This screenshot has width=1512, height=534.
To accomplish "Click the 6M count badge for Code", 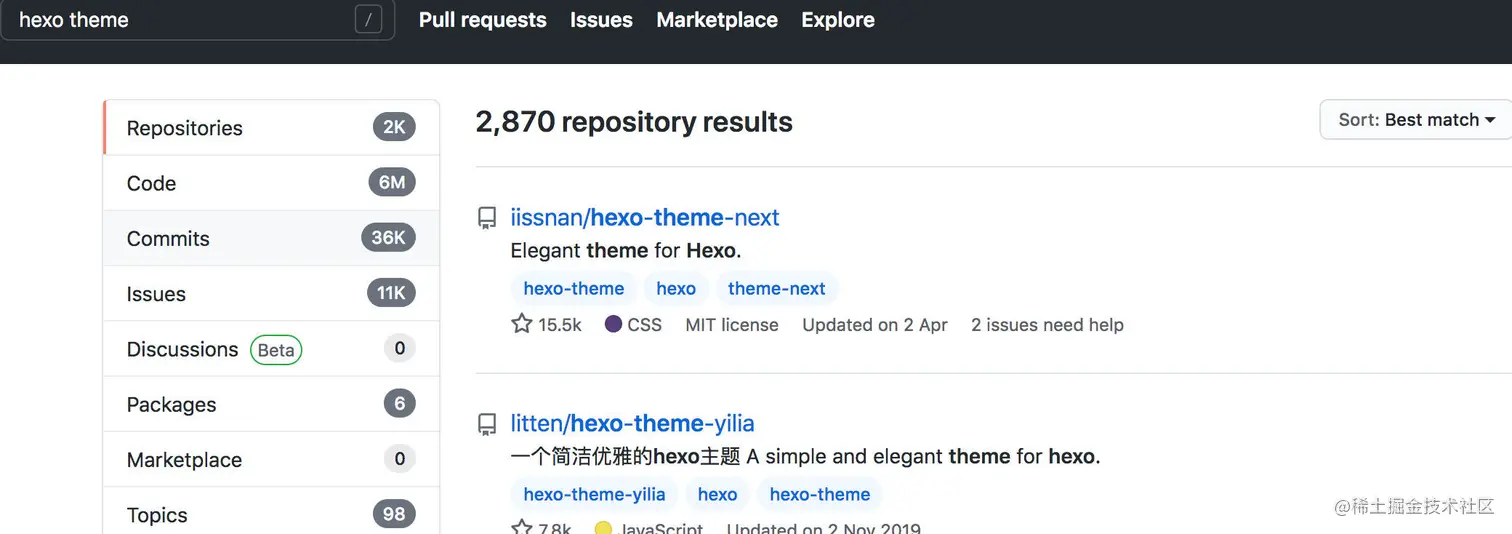I will tap(392, 182).
